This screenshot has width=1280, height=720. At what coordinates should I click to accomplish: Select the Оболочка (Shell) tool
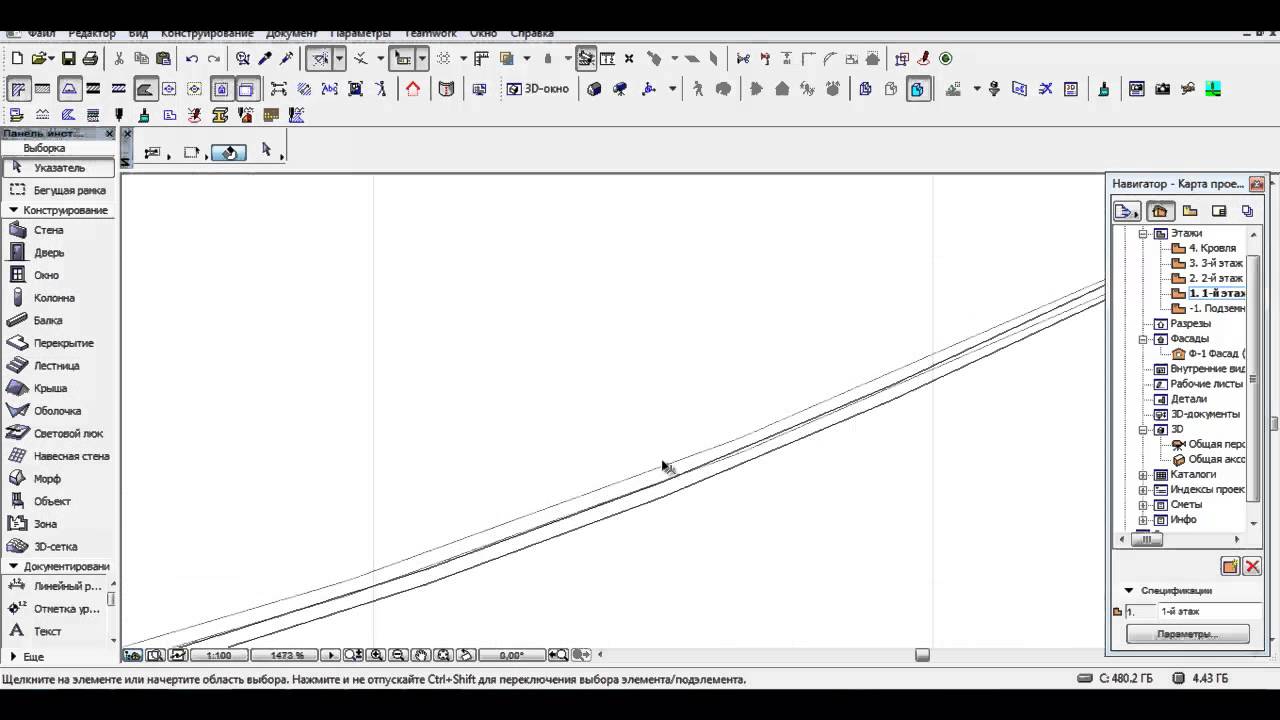click(58, 411)
